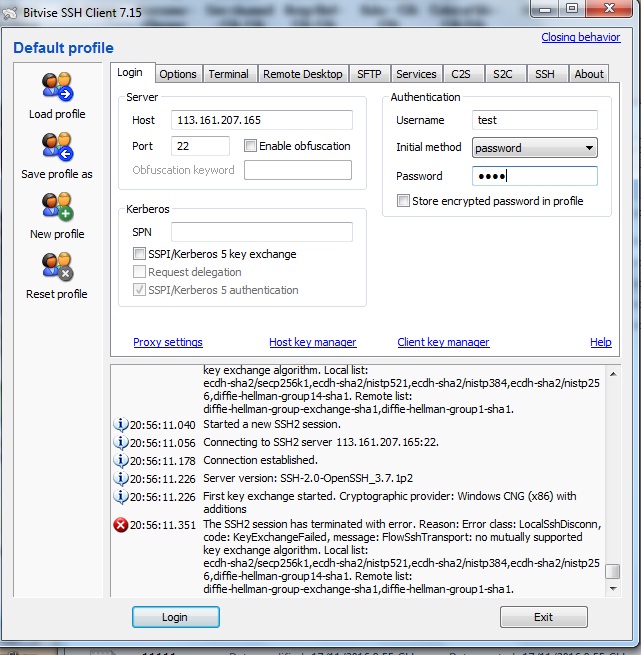Switch to the Options tab

(x=178, y=74)
